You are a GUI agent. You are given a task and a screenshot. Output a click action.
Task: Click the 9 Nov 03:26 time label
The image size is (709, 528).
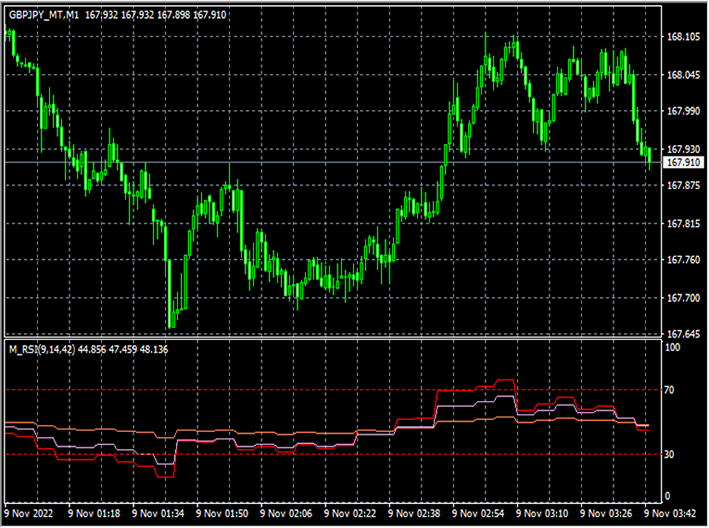click(606, 514)
